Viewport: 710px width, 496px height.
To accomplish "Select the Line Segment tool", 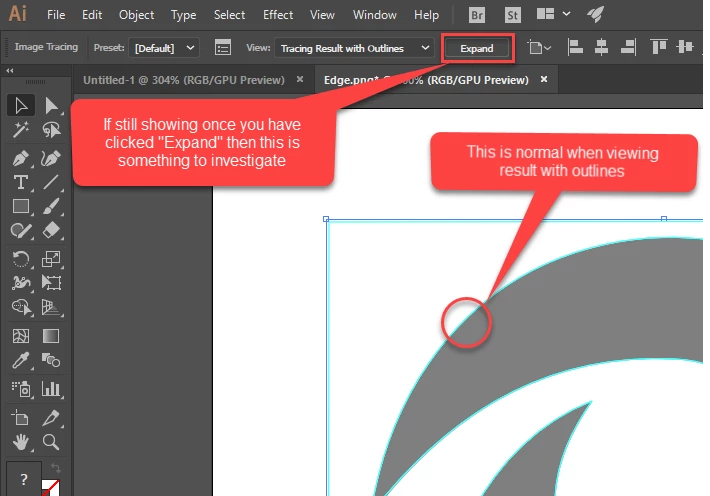I will tap(51, 183).
